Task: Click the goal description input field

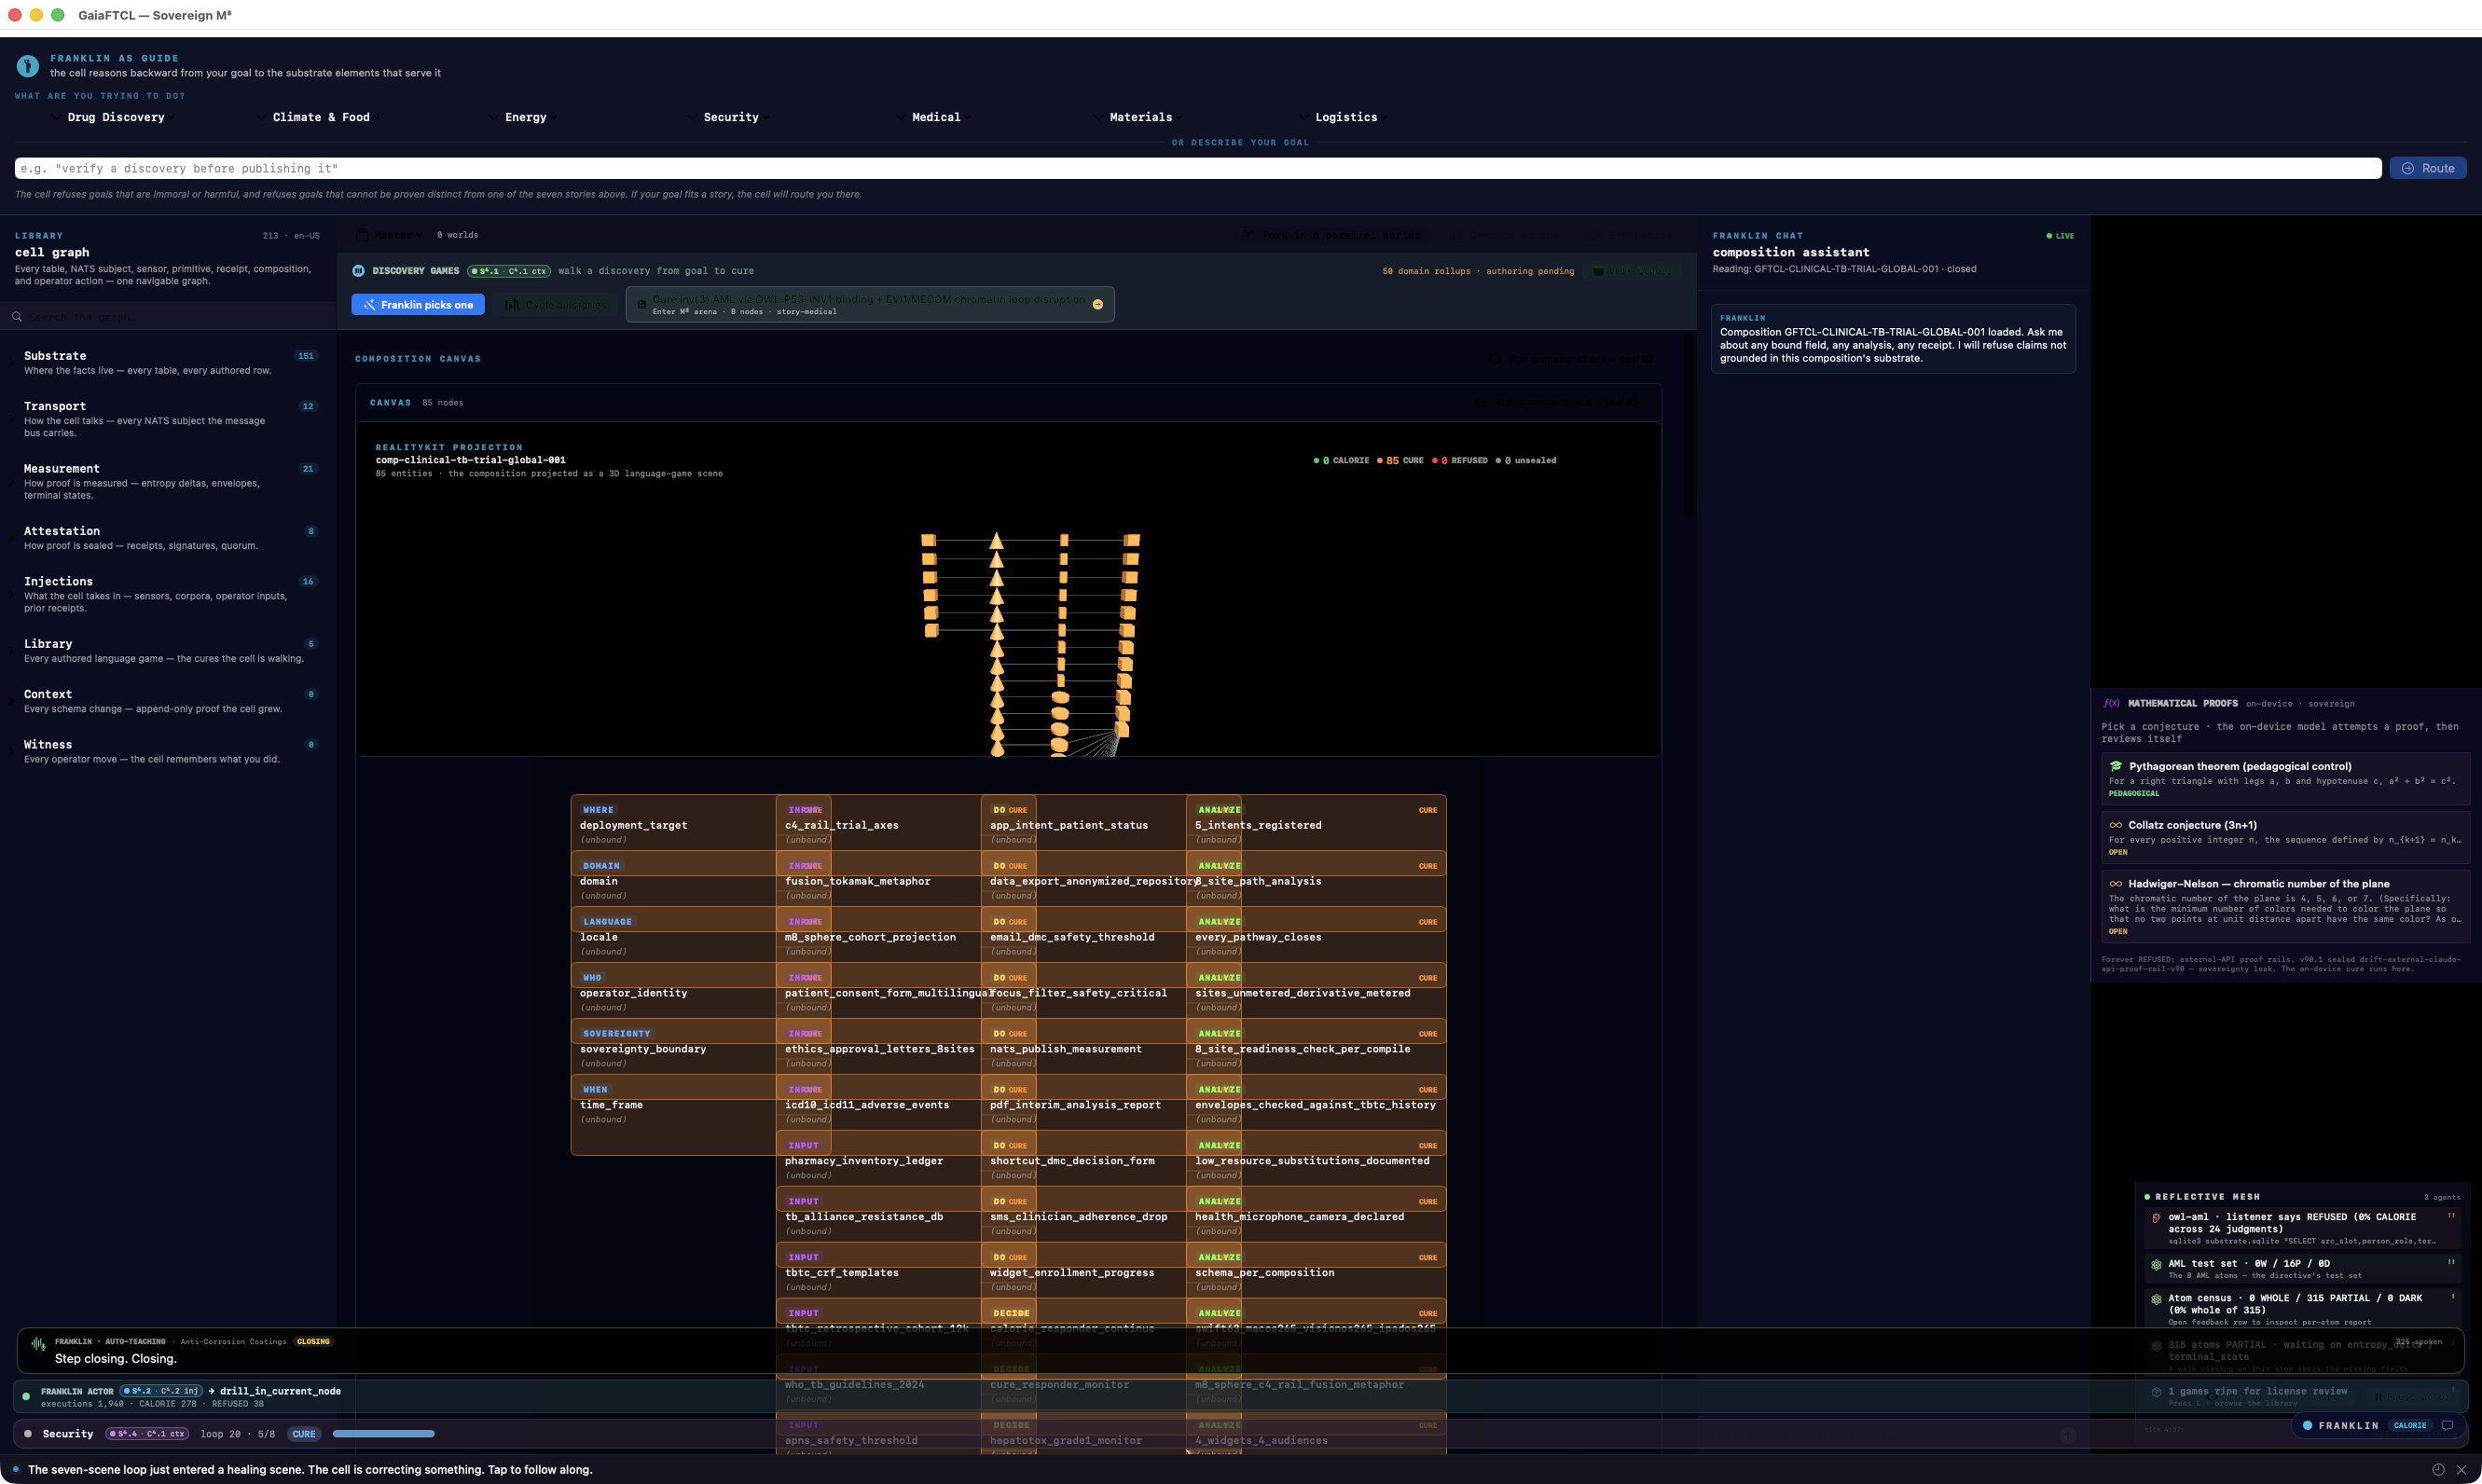Action: click(x=1197, y=168)
